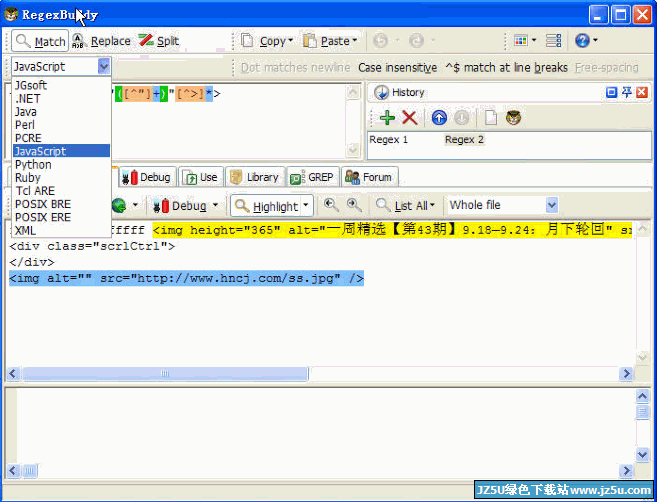Toggle the Case insensitive option
The width and height of the screenshot is (657, 502).
397,67
